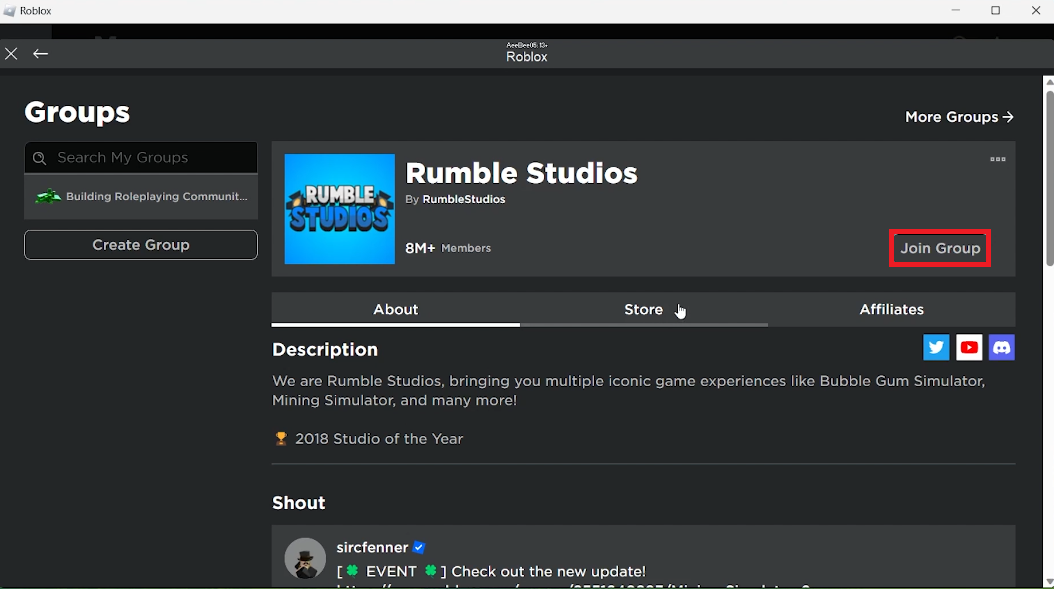The height and width of the screenshot is (589, 1054).
Task: Switch to the Affiliates tab
Action: pos(891,309)
